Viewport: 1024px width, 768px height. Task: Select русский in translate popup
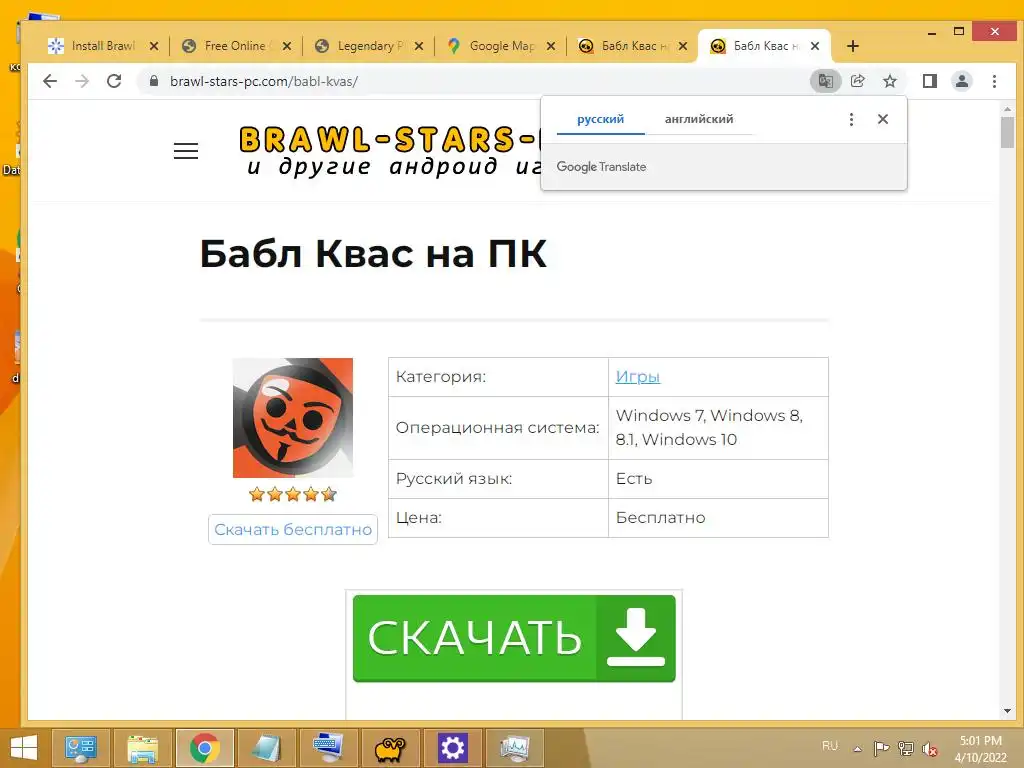600,119
